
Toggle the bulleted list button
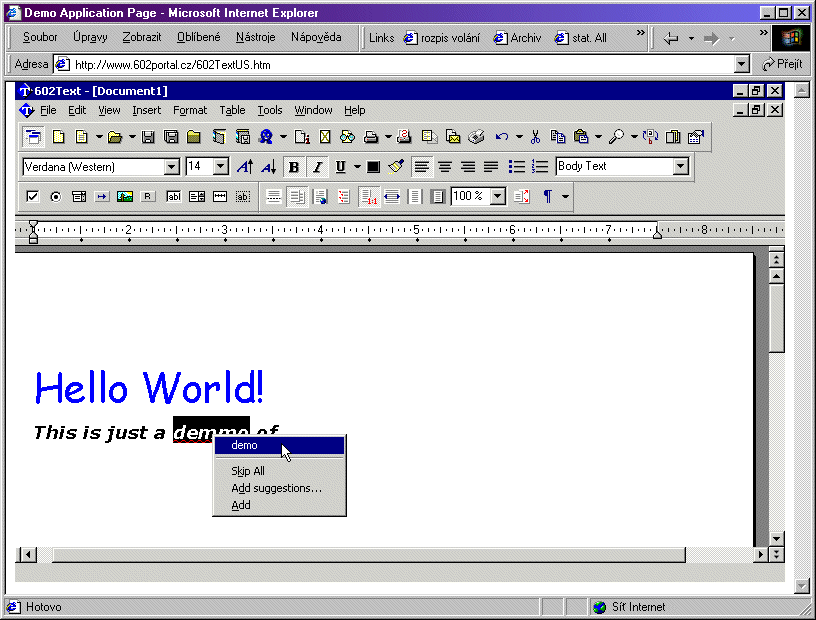(x=516, y=167)
